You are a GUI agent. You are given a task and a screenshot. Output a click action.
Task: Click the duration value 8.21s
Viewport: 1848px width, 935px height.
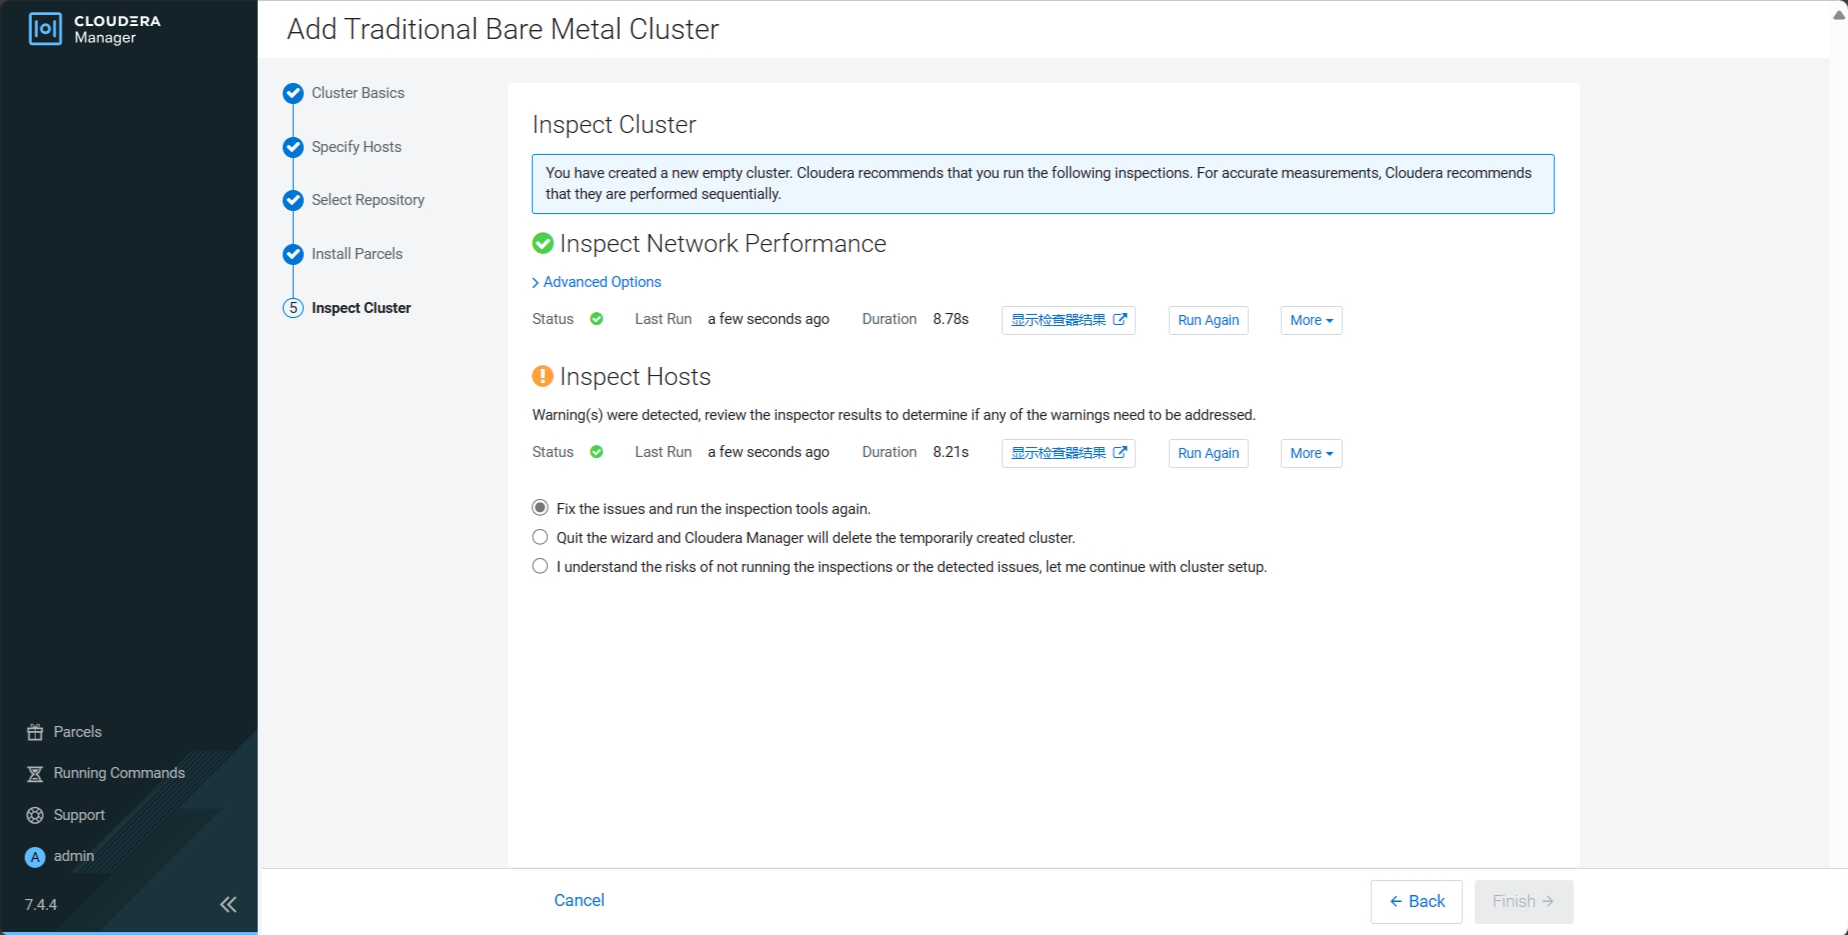(x=951, y=452)
